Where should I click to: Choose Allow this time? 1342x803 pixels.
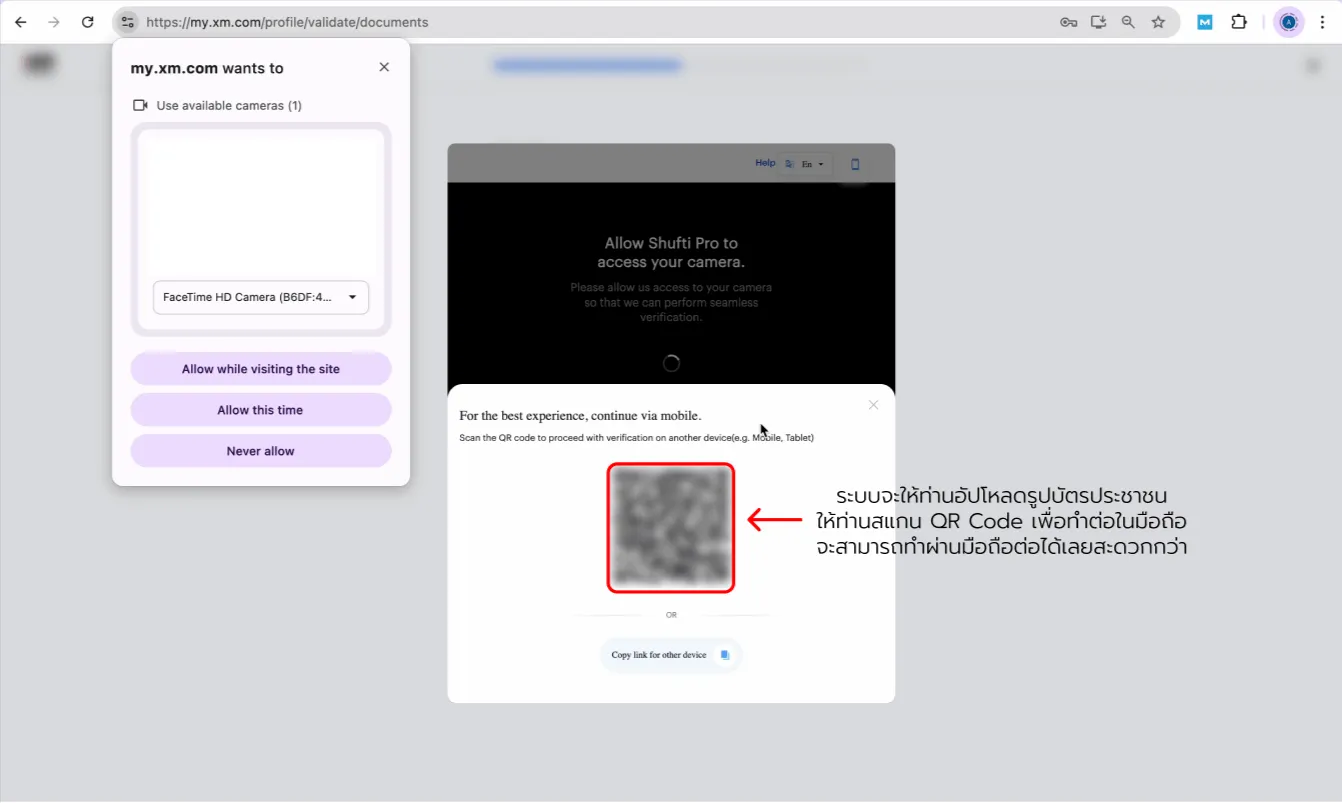(261, 410)
